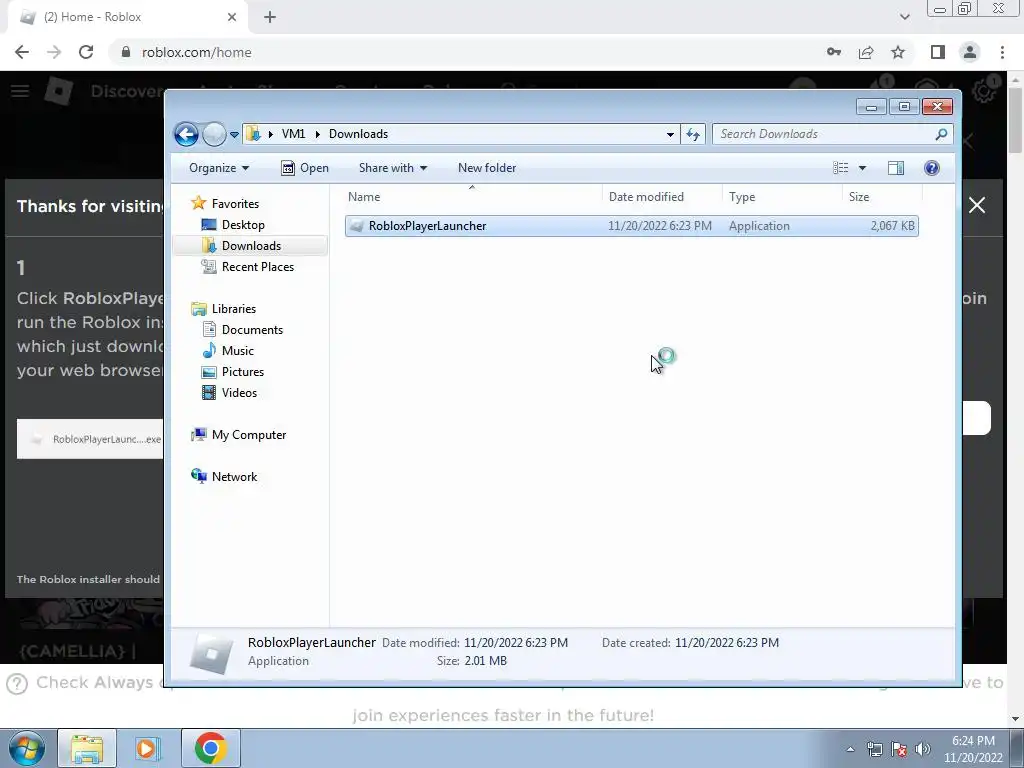This screenshot has height=768, width=1024.
Task: Expand the view options dropdown arrow
Action: pos(862,168)
